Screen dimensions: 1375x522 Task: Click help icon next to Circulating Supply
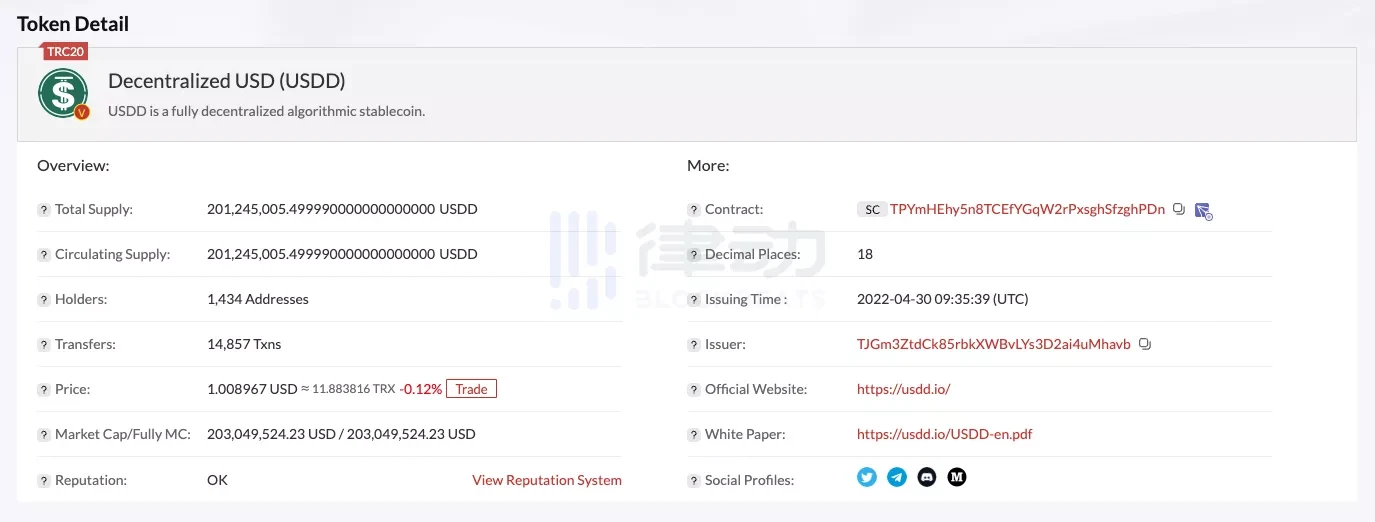click(x=44, y=255)
